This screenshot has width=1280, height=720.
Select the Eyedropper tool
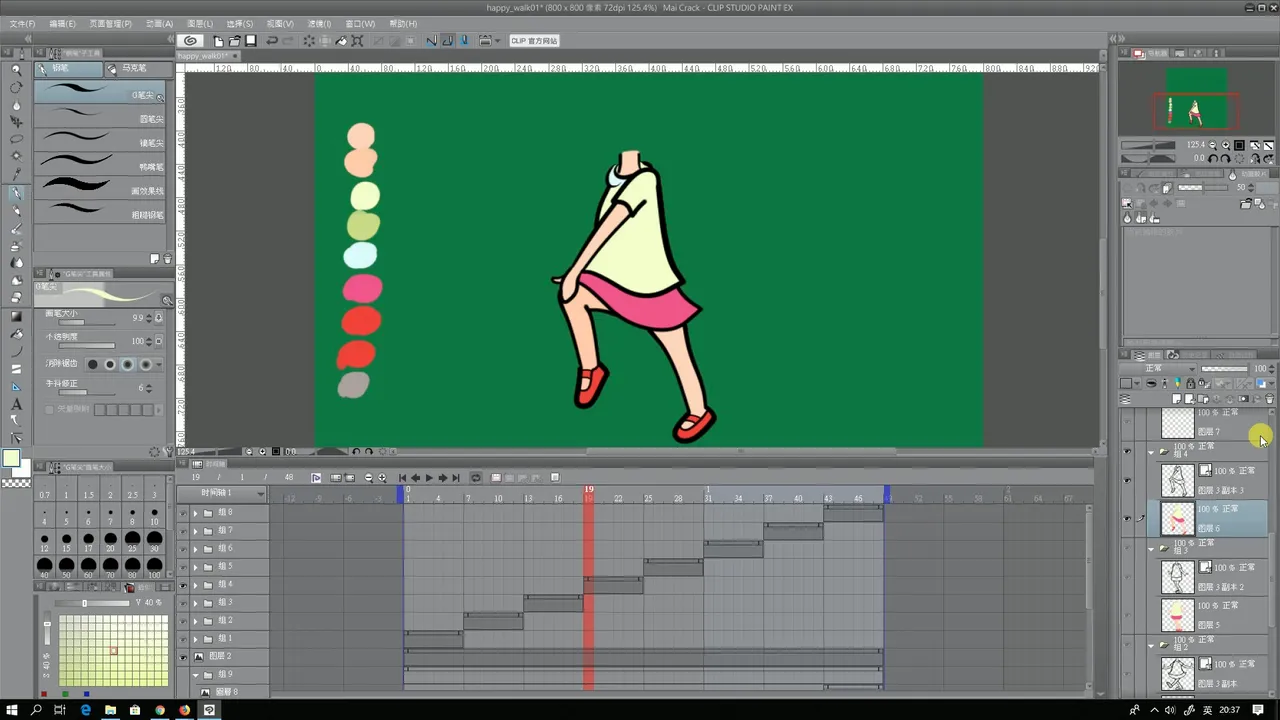16,174
